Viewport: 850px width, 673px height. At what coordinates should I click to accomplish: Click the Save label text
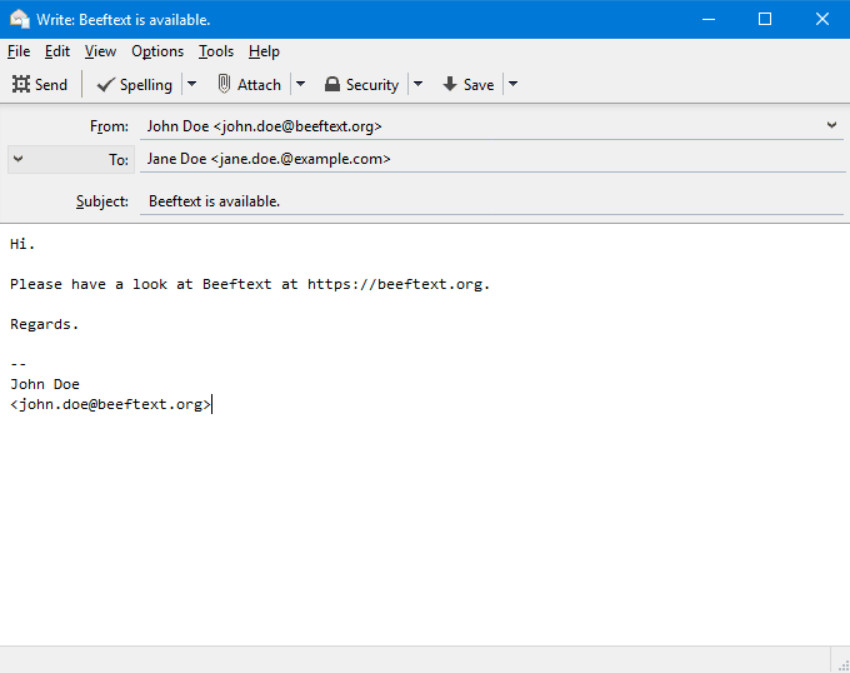click(x=479, y=85)
